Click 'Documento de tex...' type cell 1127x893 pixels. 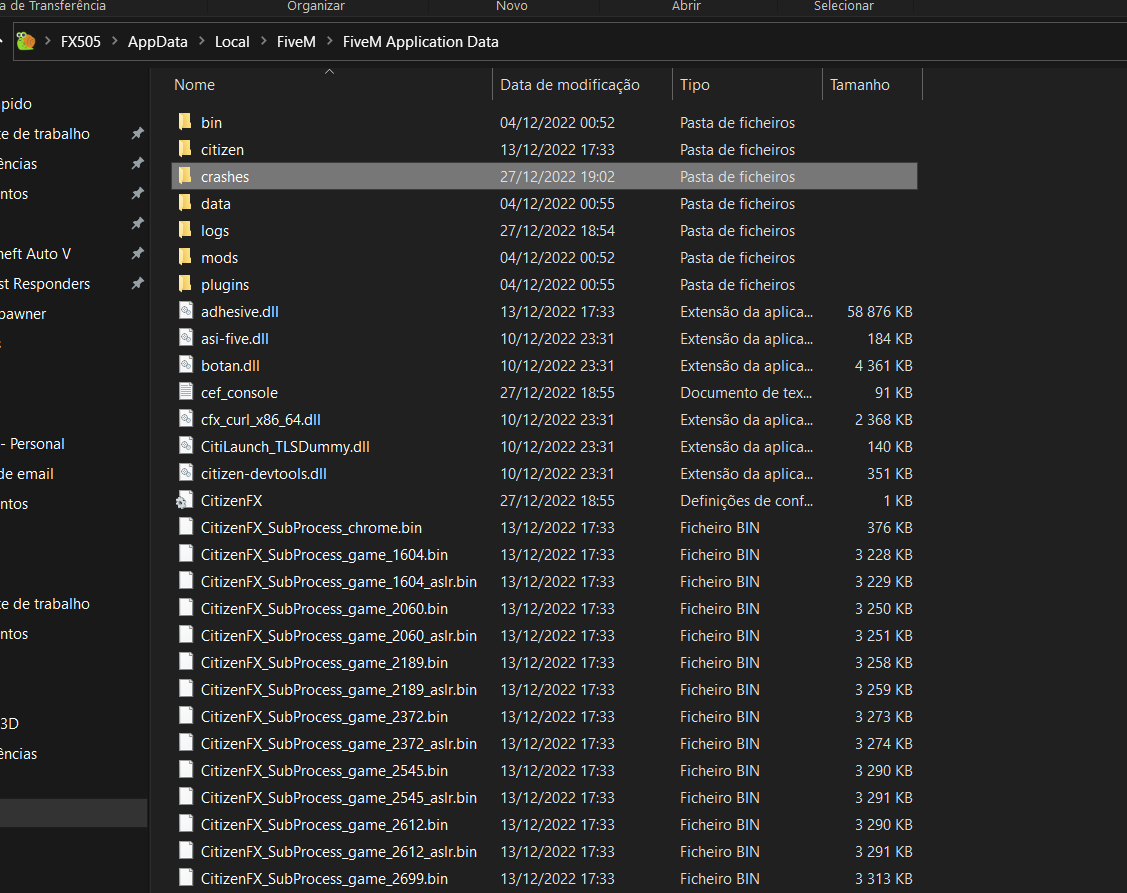pyautogui.click(x=746, y=393)
